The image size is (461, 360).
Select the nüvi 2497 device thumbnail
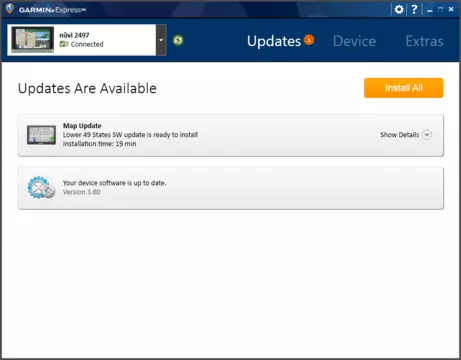tap(32, 40)
